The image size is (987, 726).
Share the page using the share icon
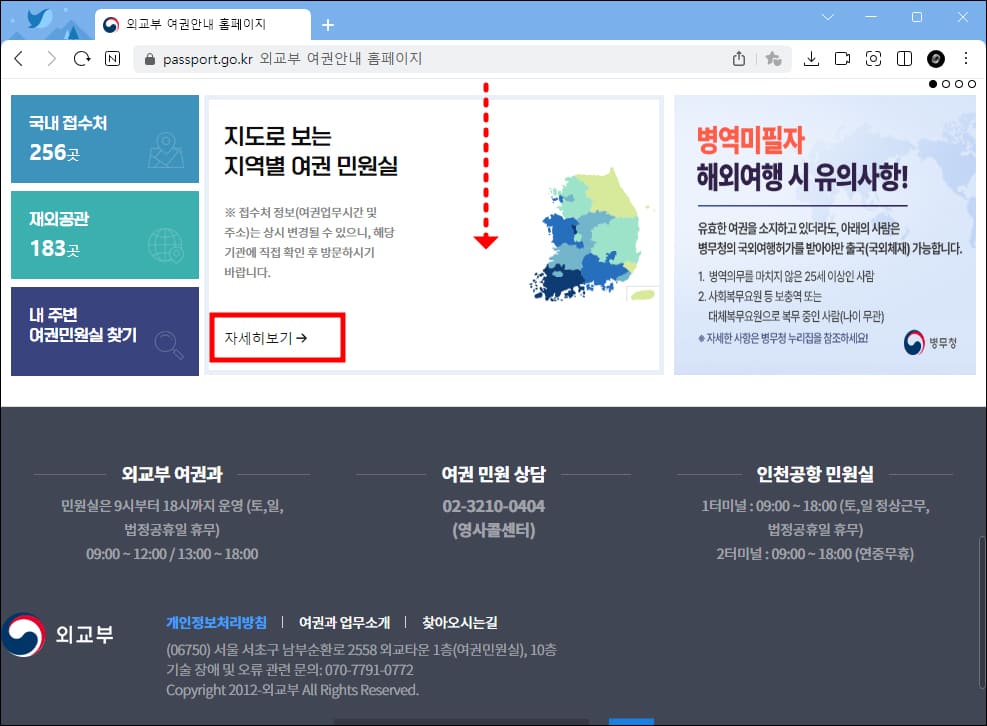pos(740,58)
